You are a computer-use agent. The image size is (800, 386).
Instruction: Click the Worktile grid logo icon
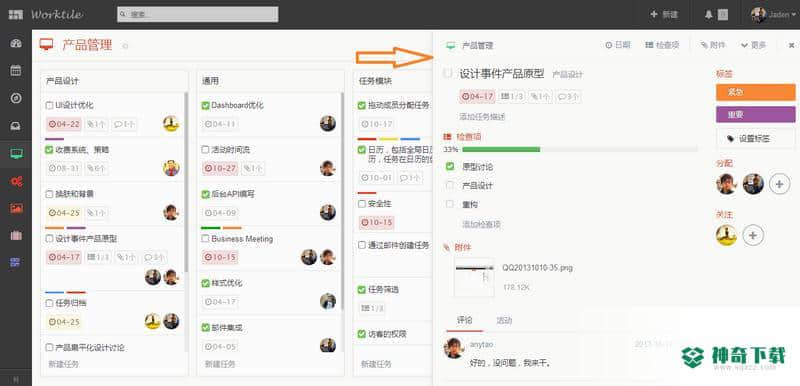pyautogui.click(x=16, y=14)
